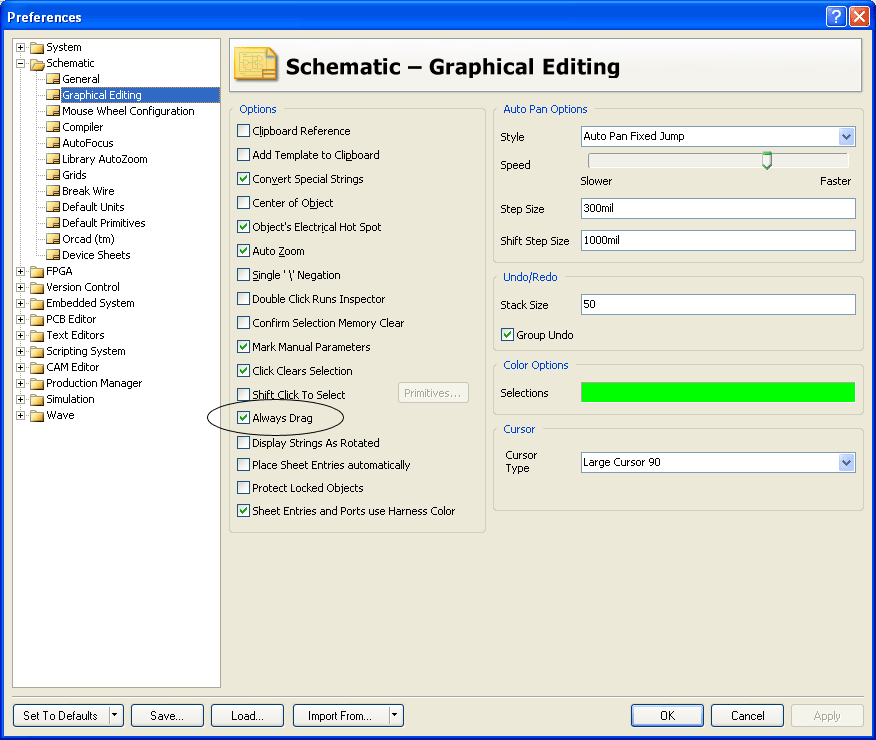Click into the Step Size field
Image resolution: width=876 pixels, height=740 pixels.
[718, 208]
